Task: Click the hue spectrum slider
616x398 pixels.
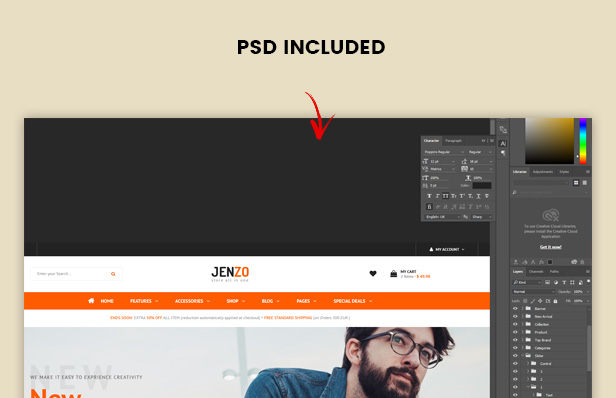Action: (583, 141)
